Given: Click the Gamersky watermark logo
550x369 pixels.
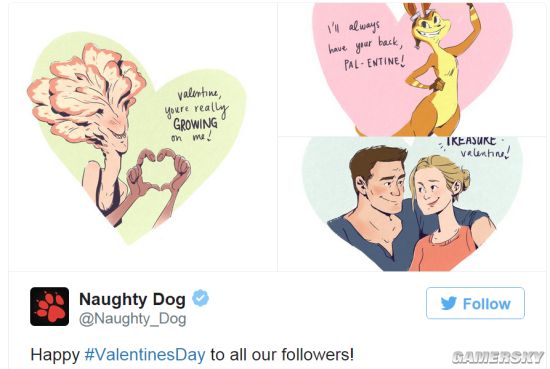Looking at the screenshot, I should (498, 357).
